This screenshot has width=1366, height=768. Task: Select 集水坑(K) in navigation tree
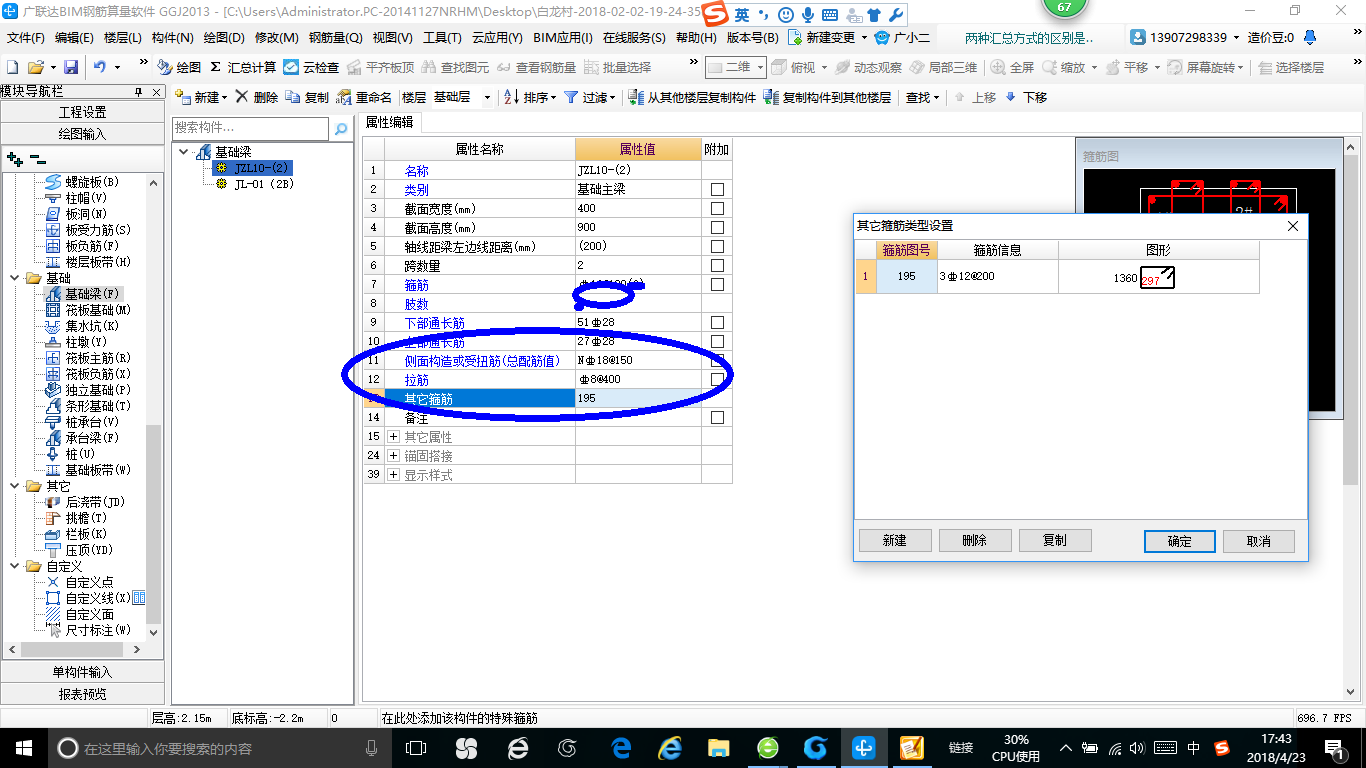[x=83, y=326]
